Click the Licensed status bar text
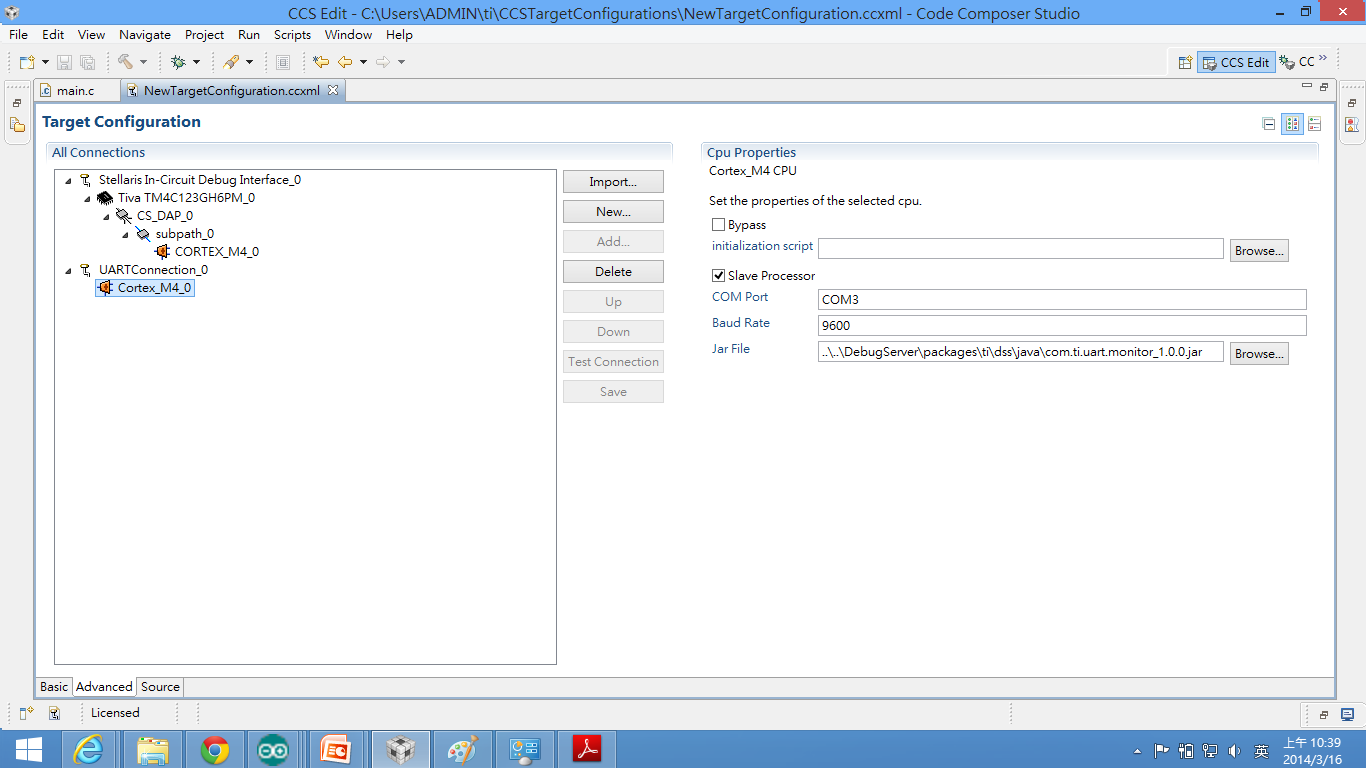 click(115, 713)
